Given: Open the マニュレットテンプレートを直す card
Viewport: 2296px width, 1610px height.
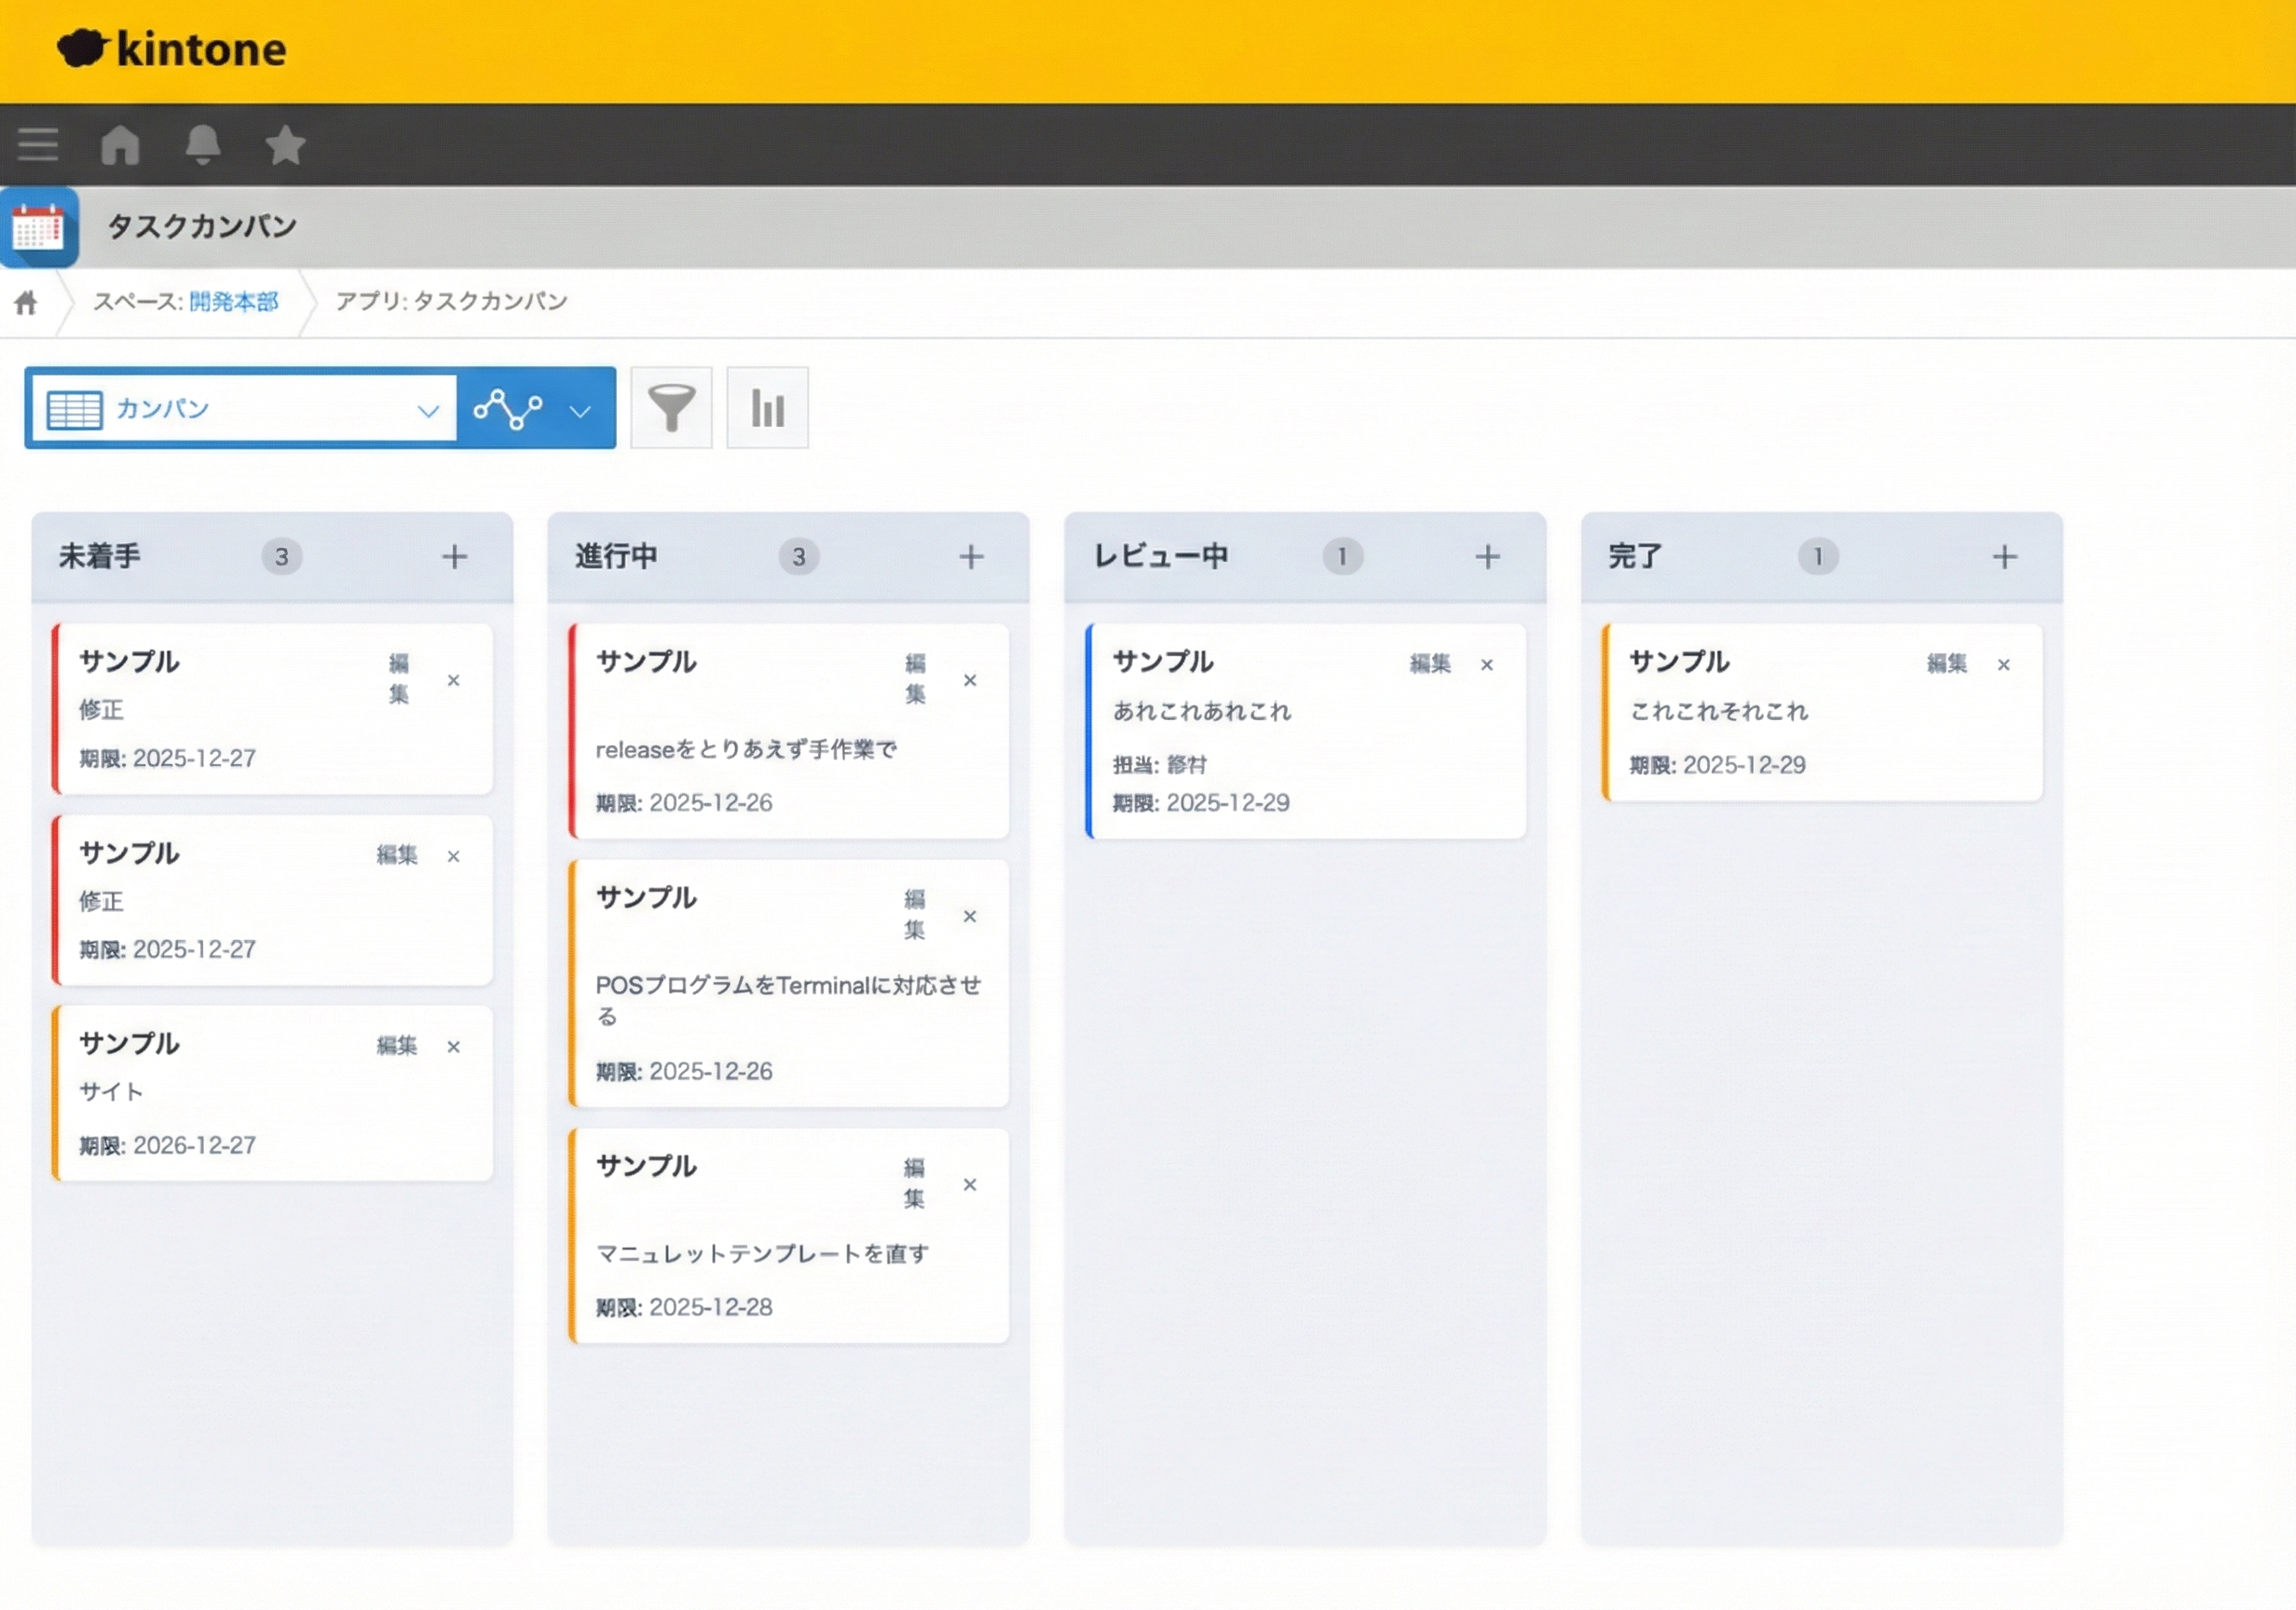Looking at the screenshot, I should (762, 1253).
